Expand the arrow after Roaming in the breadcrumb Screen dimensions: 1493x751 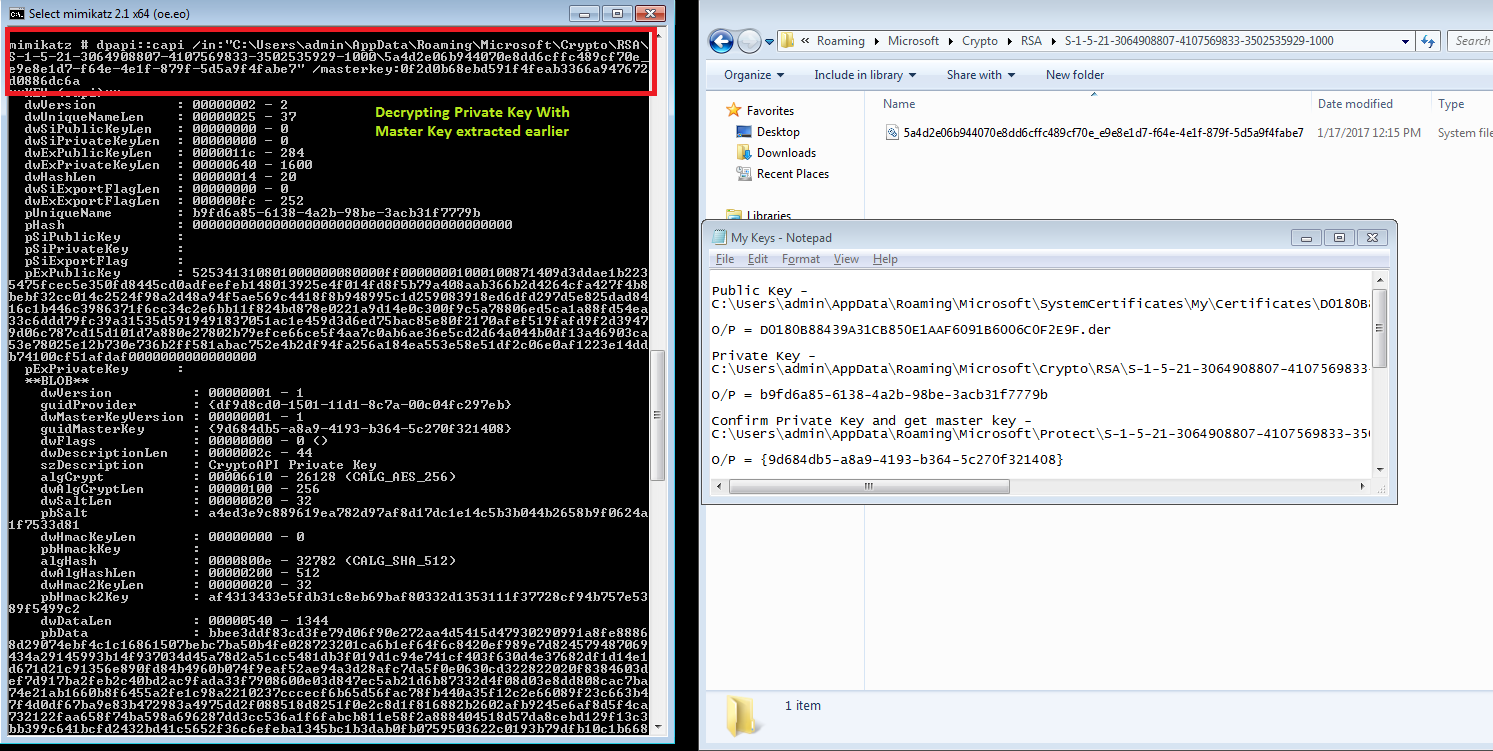click(876, 41)
